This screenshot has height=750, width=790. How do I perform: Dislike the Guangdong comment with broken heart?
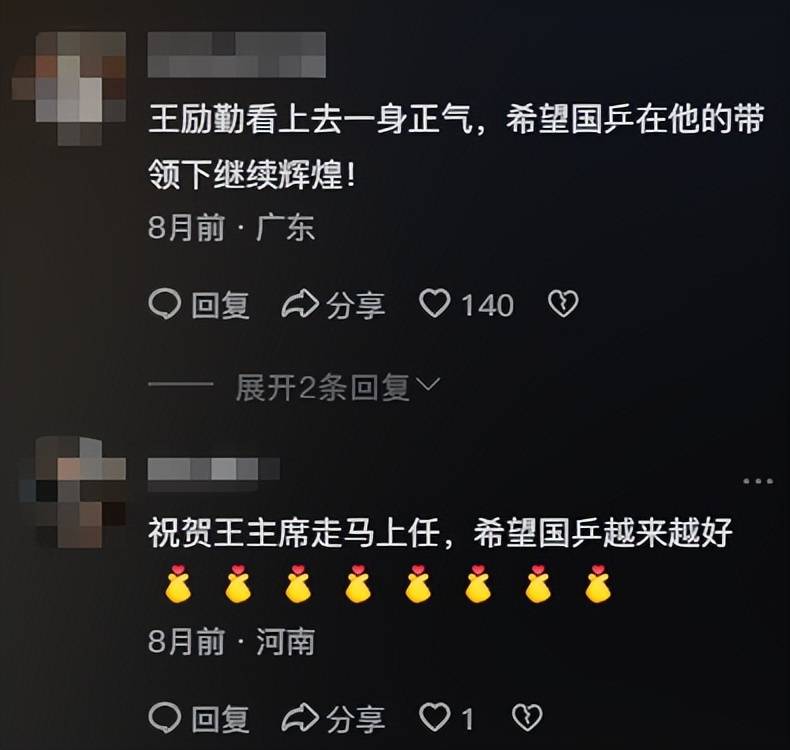click(563, 303)
